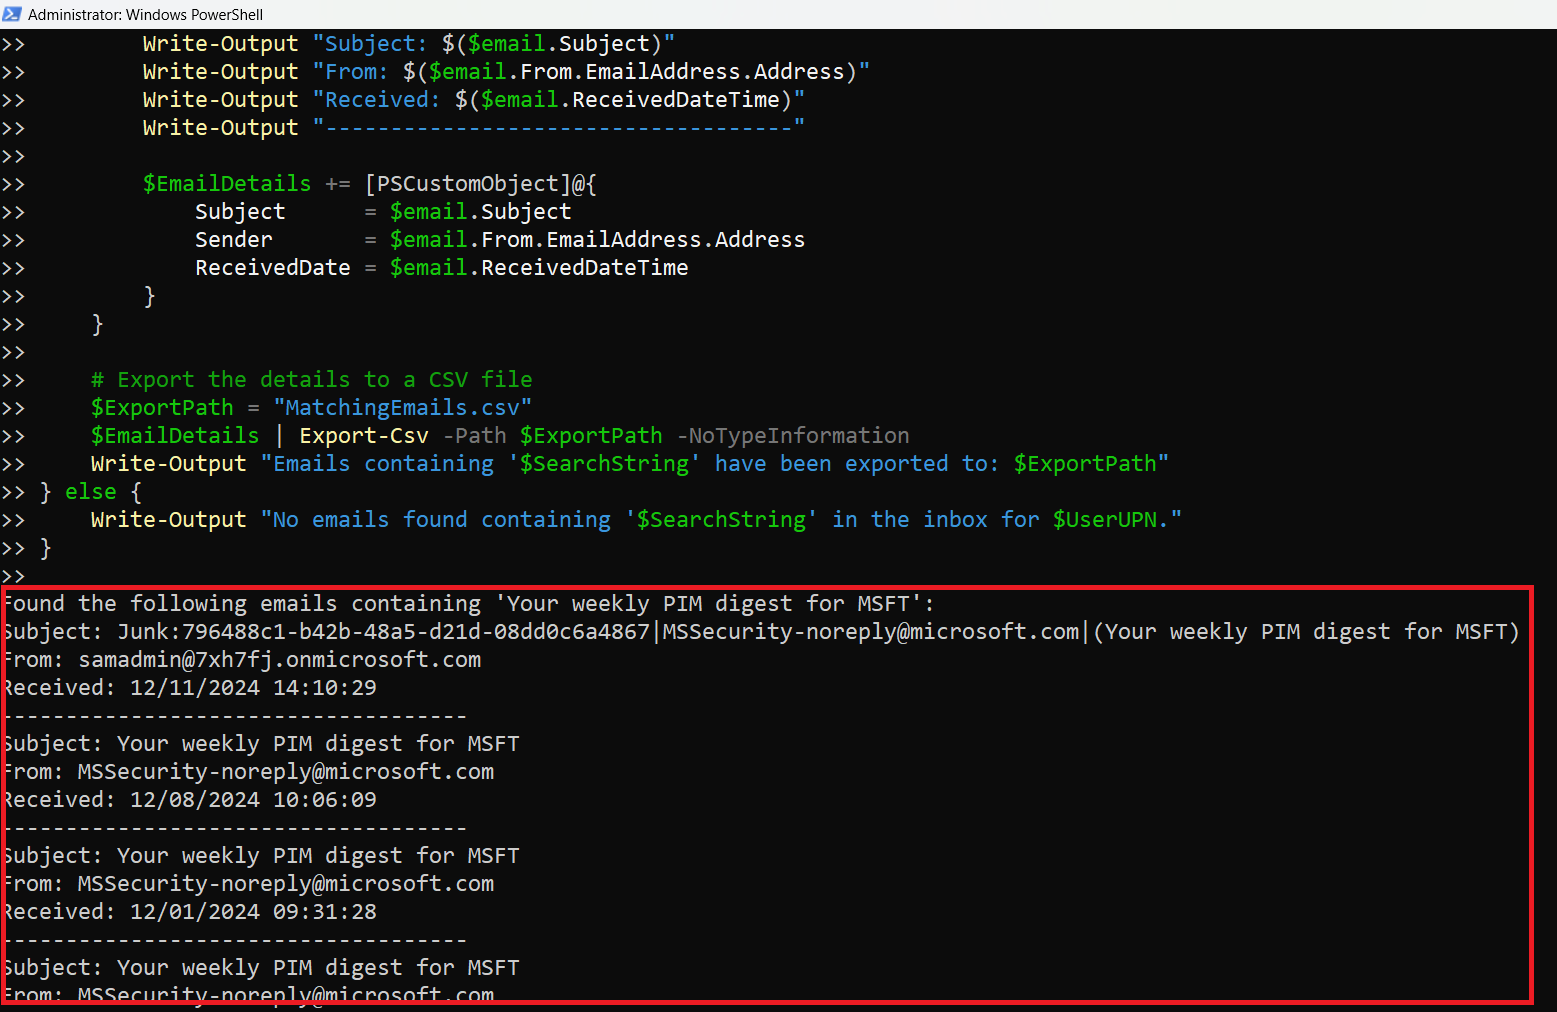1557x1012 pixels.
Task: Click the received timestamp 12/08/2024 10:06:09
Action: click(x=253, y=800)
